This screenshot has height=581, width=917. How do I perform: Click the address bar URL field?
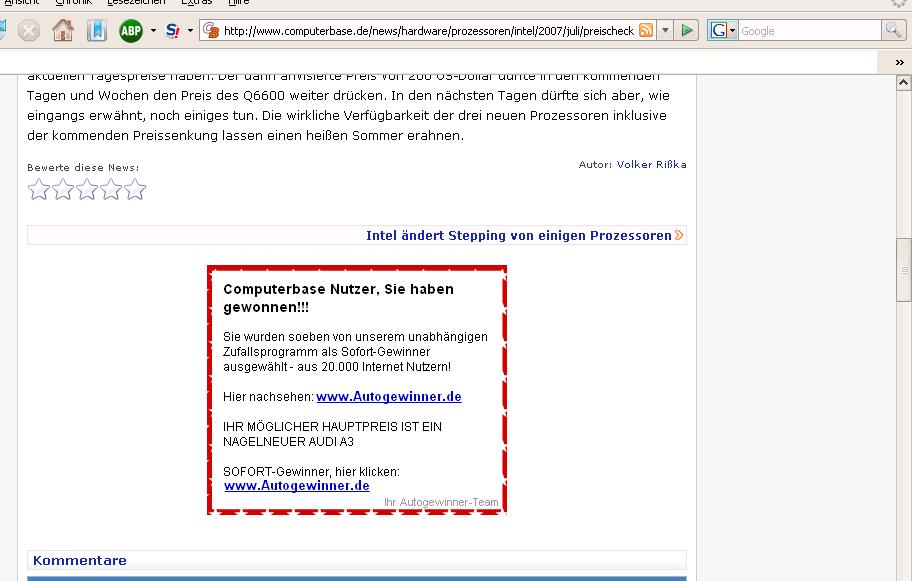pos(428,30)
